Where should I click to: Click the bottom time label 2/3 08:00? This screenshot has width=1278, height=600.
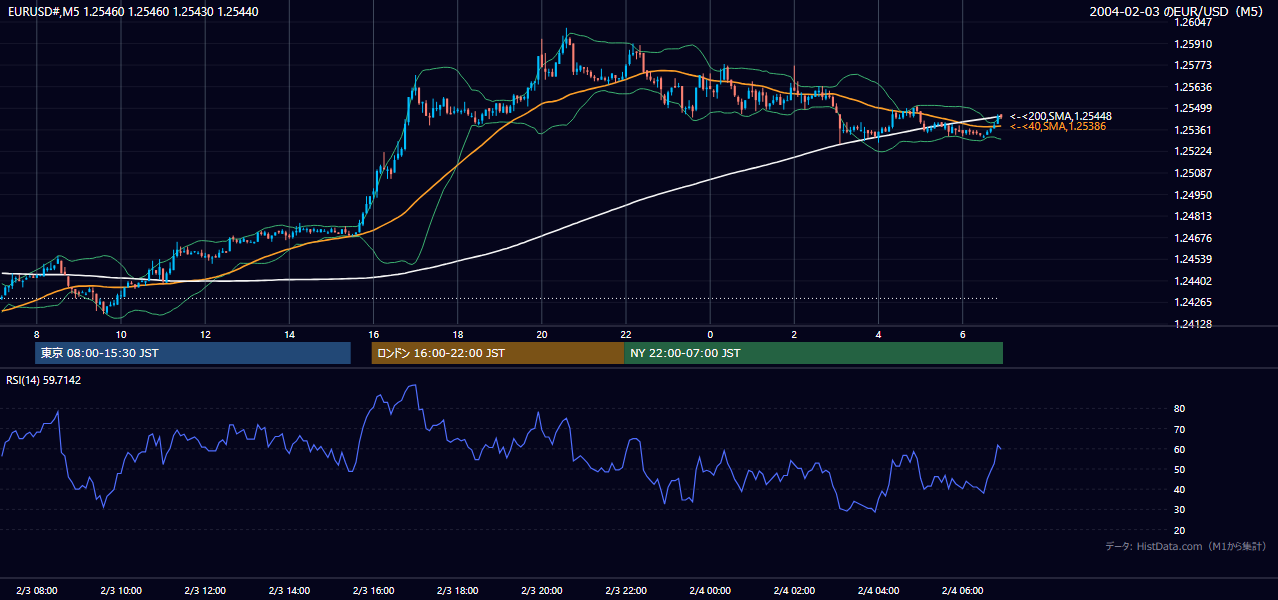(37, 590)
